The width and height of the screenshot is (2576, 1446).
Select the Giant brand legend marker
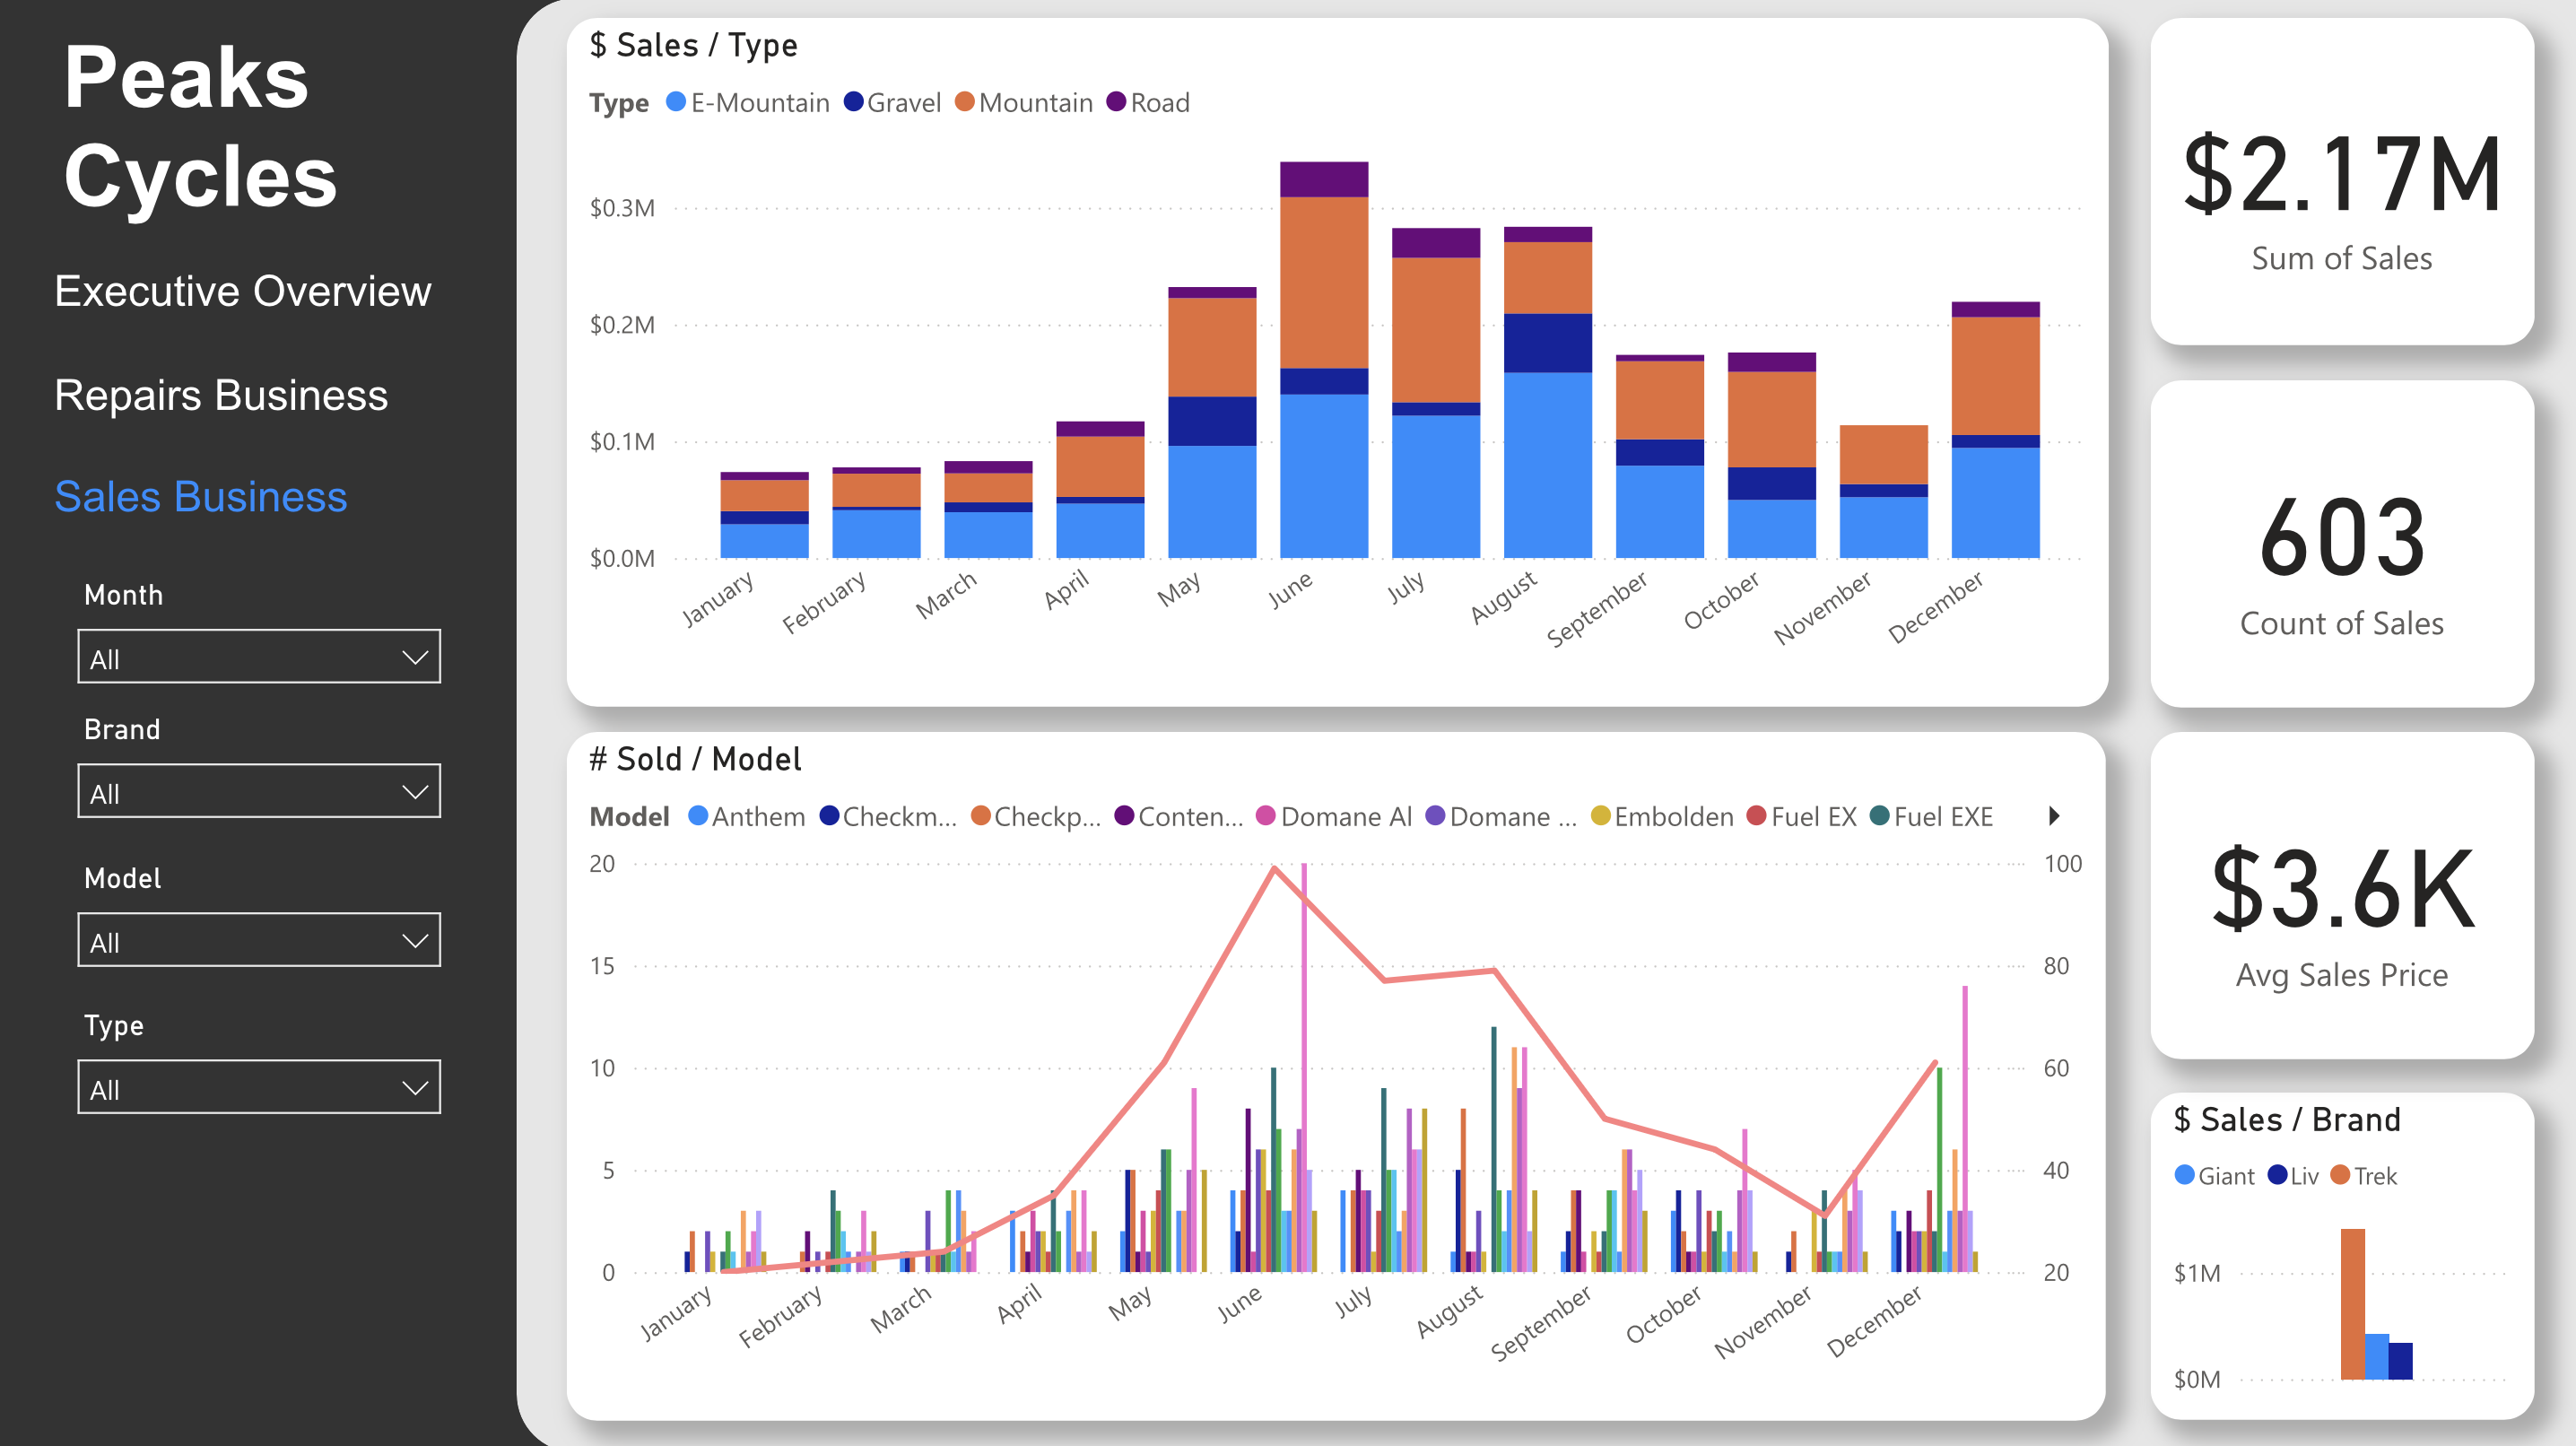click(2184, 1175)
